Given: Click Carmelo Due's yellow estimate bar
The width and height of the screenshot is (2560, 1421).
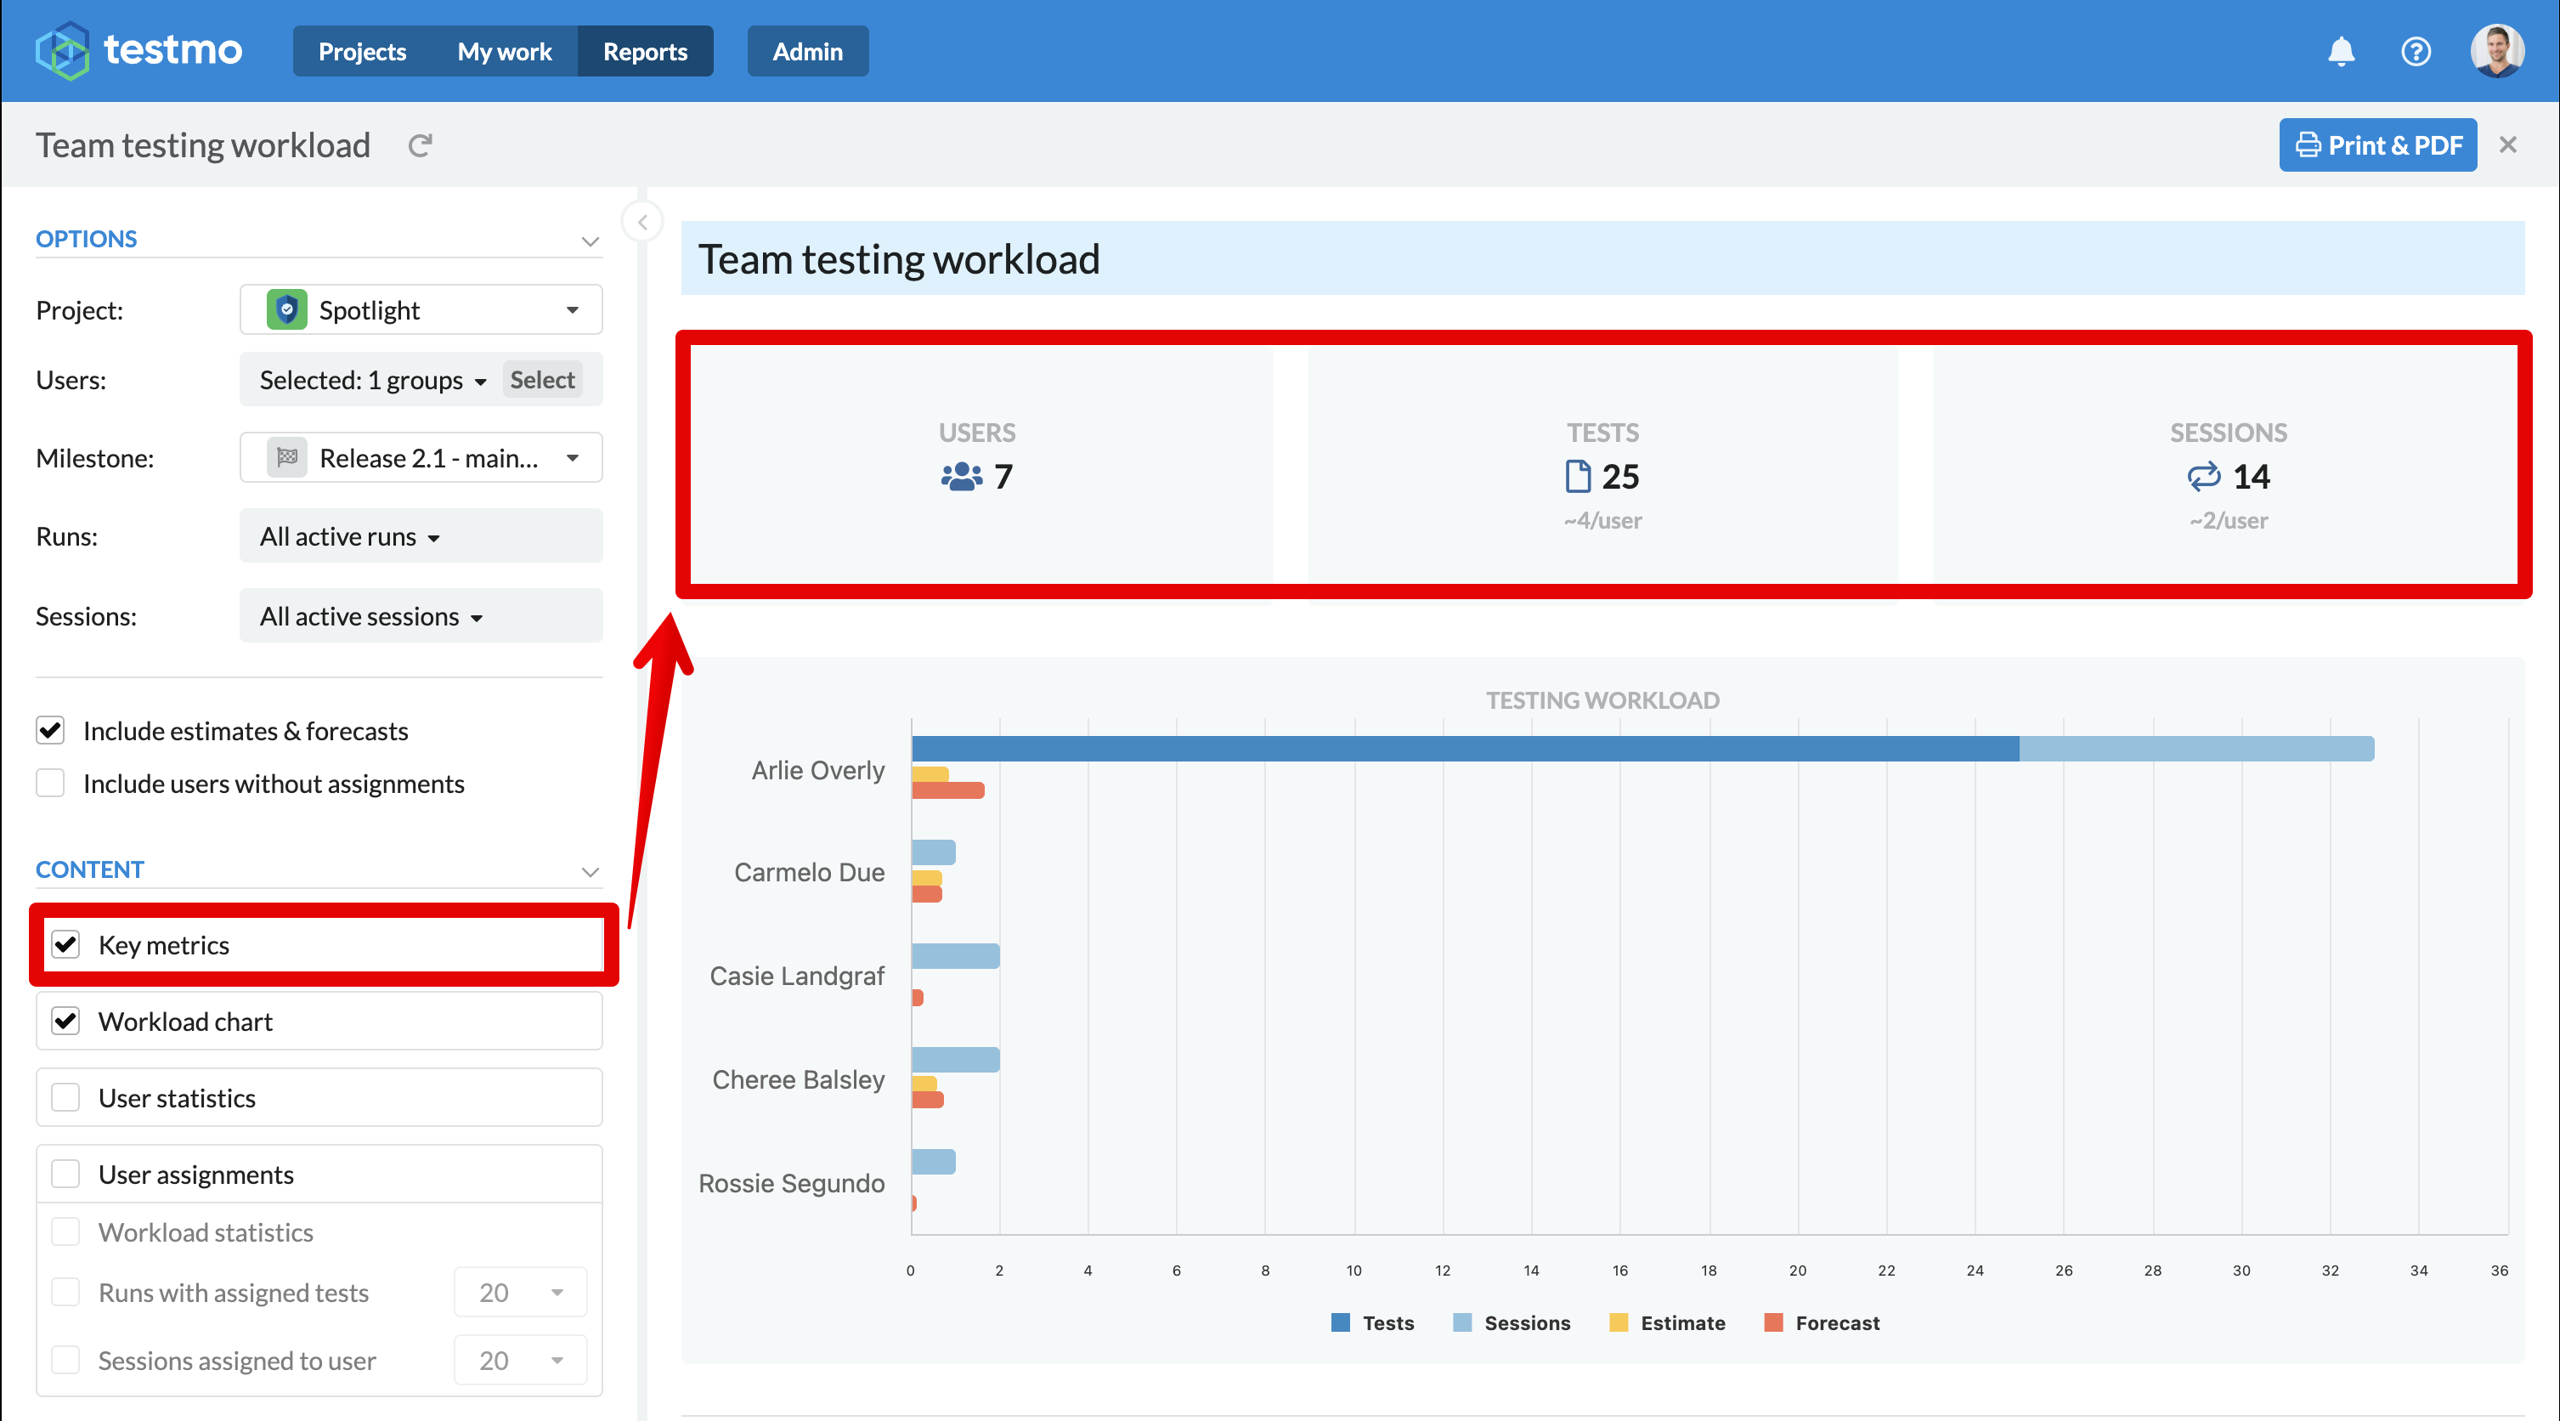Looking at the screenshot, I should 926,879.
